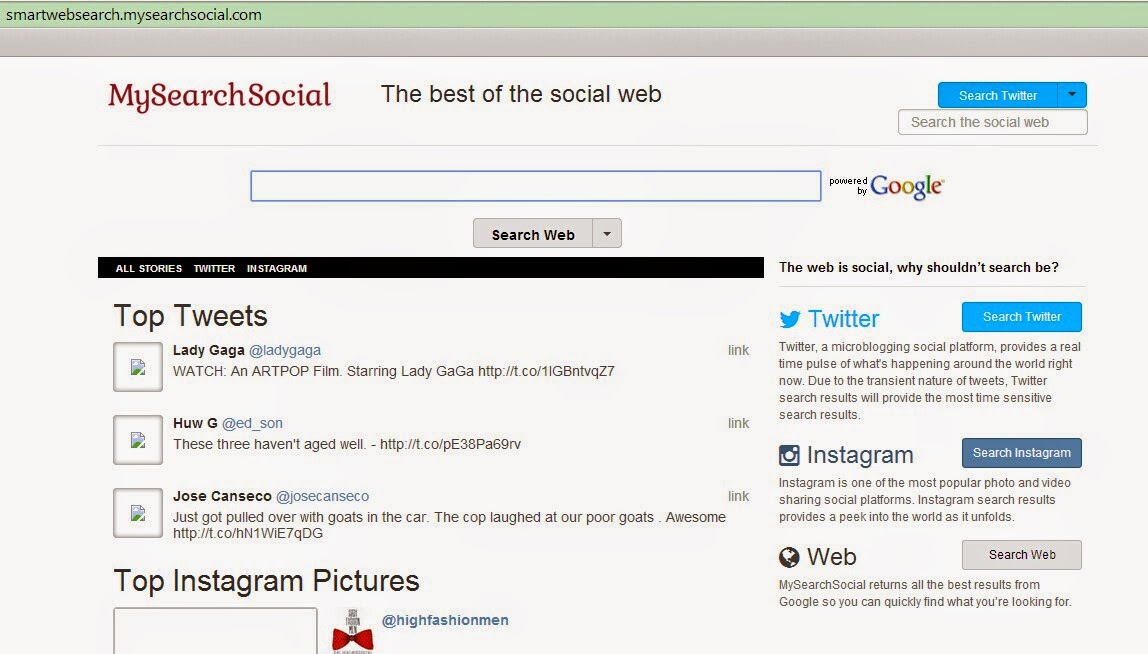Image resolution: width=1148 pixels, height=654 pixels.
Task: Click the Instagram heading text
Action: [x=860, y=456]
